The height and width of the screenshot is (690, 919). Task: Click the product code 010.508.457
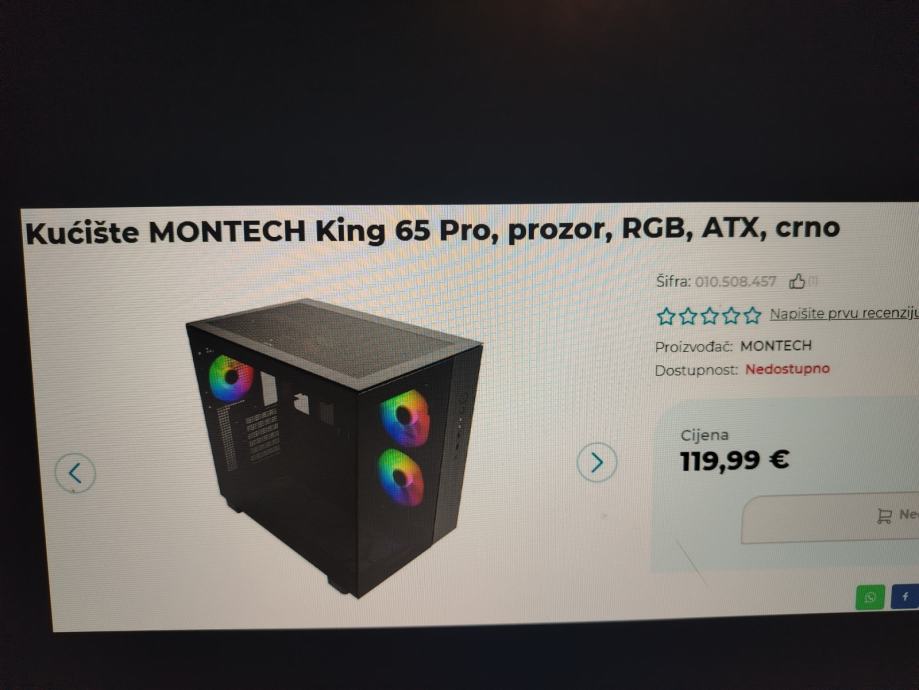(736, 282)
